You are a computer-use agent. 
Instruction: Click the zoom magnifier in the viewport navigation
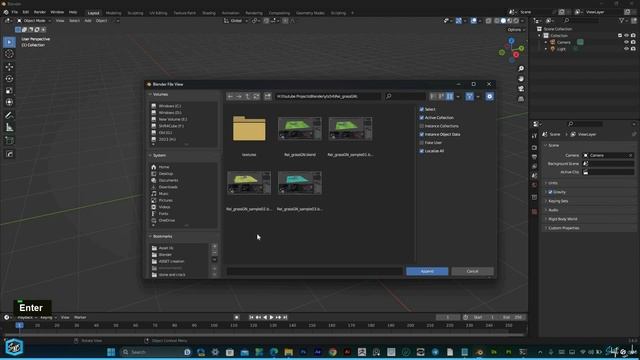click(521, 69)
